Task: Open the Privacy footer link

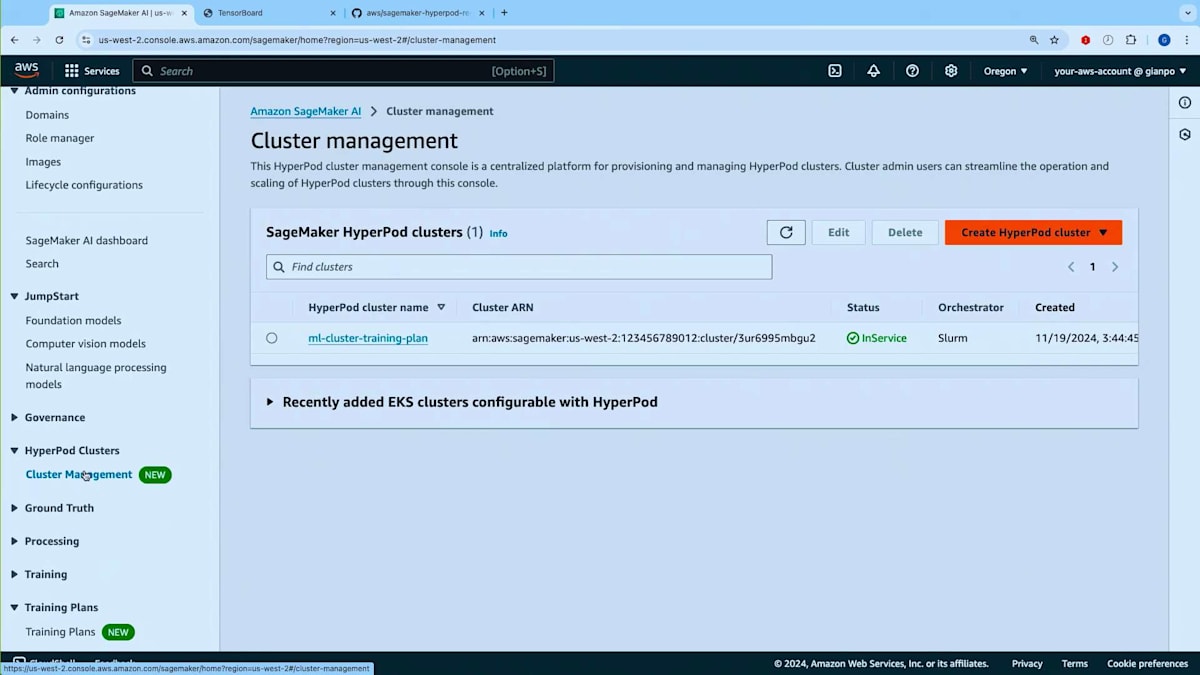Action: (x=1027, y=663)
